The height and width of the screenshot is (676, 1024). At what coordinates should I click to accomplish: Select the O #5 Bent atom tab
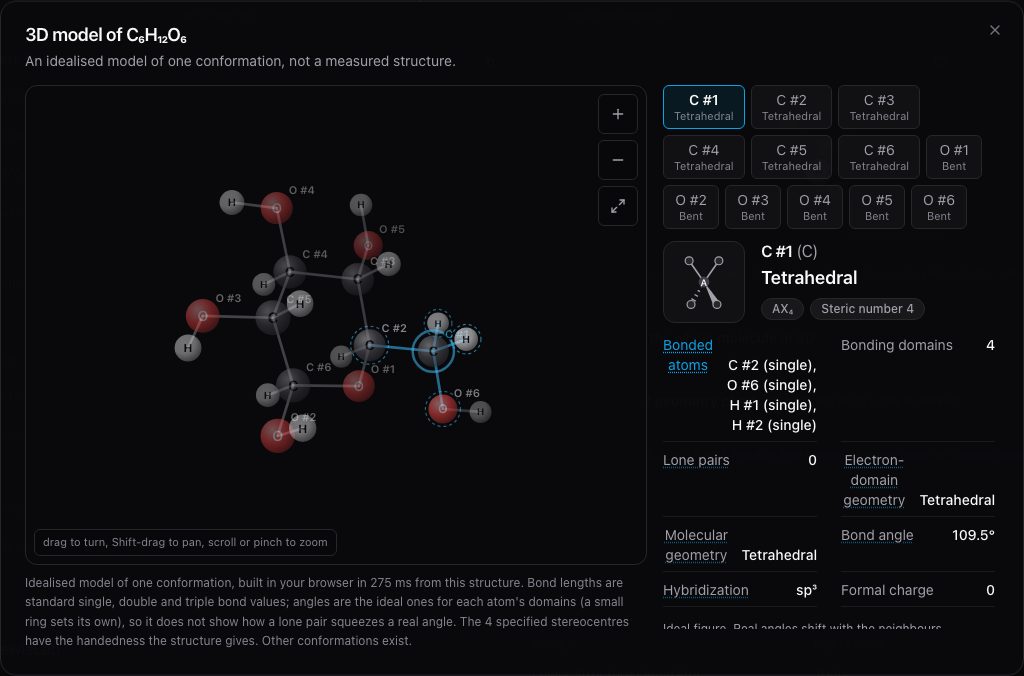[876, 208]
